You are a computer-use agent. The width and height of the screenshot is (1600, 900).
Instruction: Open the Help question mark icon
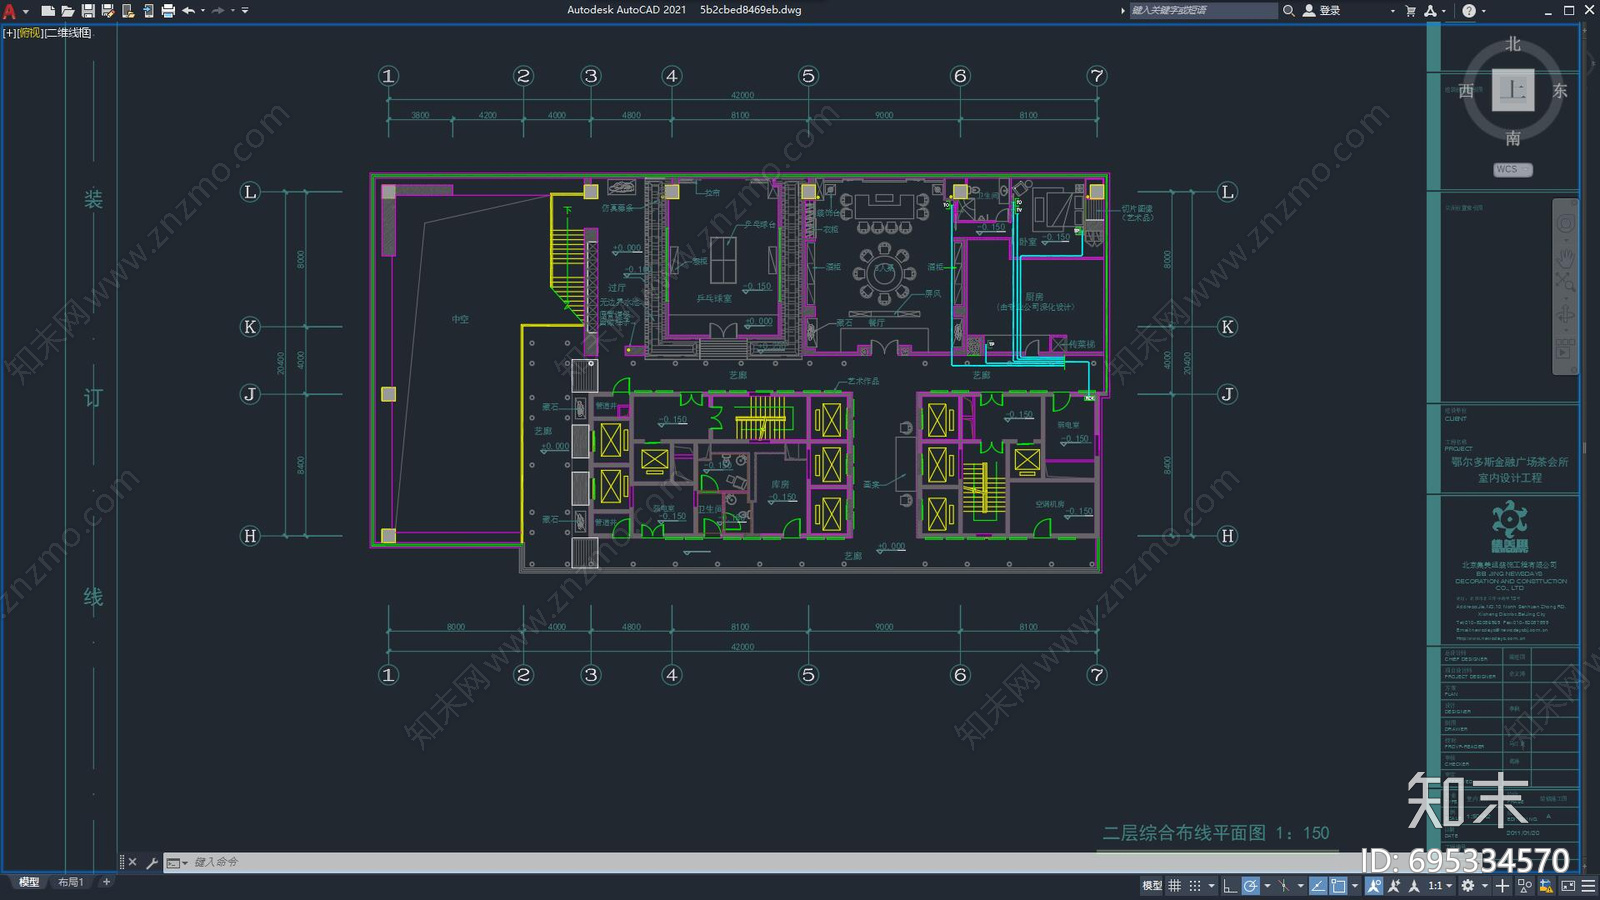click(1469, 11)
